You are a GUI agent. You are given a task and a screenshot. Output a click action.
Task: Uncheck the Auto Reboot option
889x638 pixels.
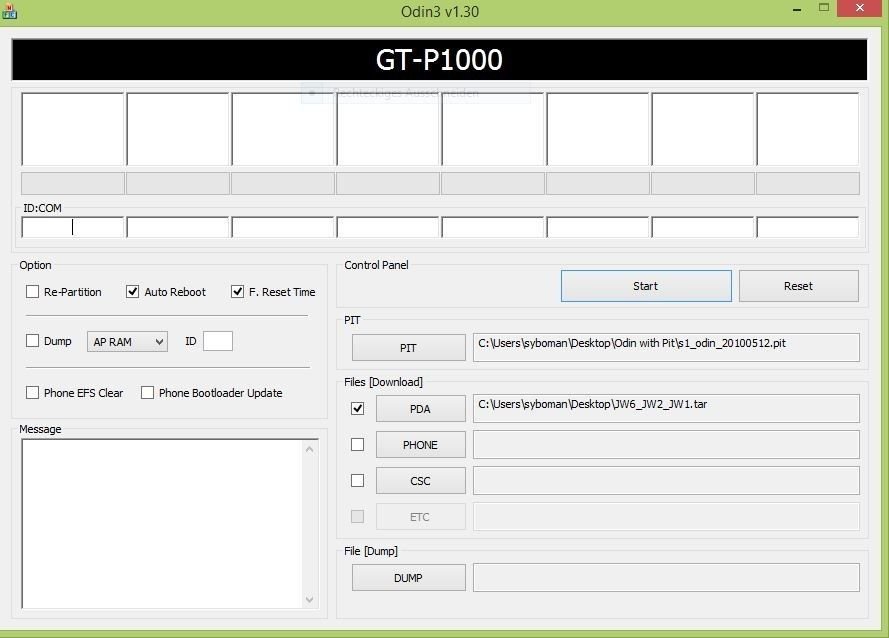pos(132,291)
